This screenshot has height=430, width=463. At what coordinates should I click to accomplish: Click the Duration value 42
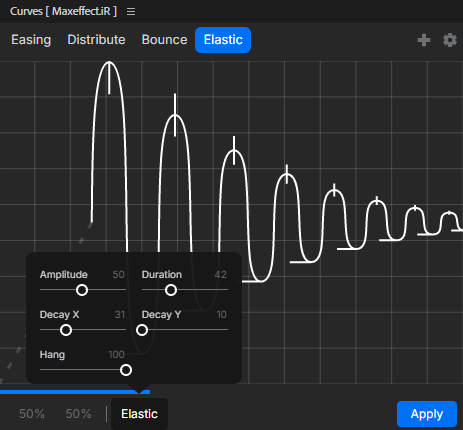coord(220,275)
